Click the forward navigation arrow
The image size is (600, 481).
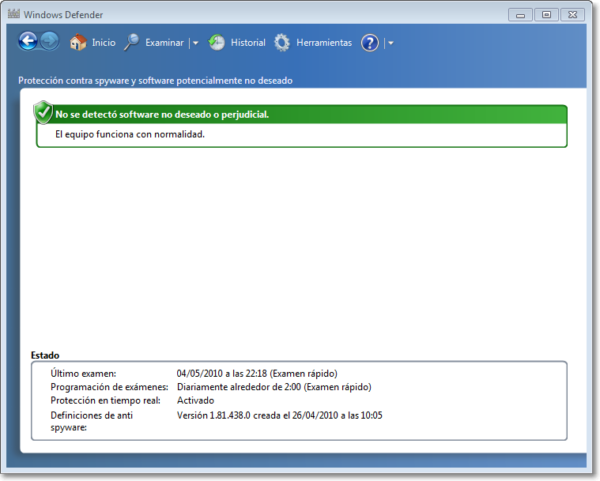49,41
